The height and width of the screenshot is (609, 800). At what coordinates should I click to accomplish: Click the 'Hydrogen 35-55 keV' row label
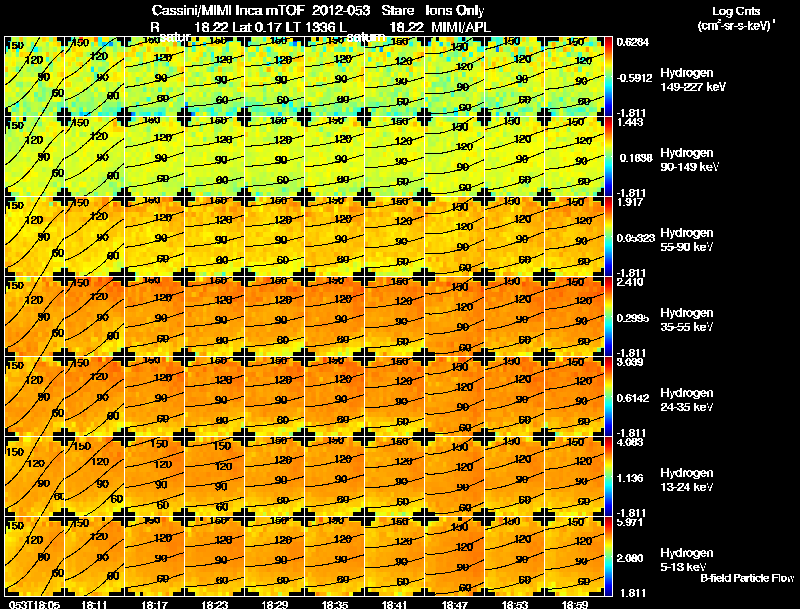[687, 320]
